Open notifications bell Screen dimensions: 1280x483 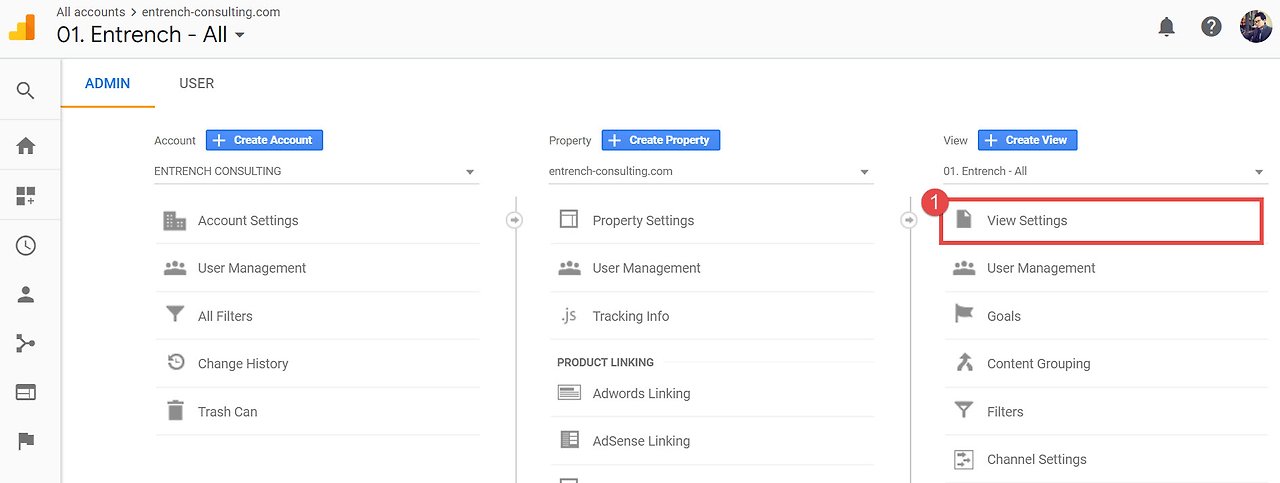pyautogui.click(x=1166, y=27)
